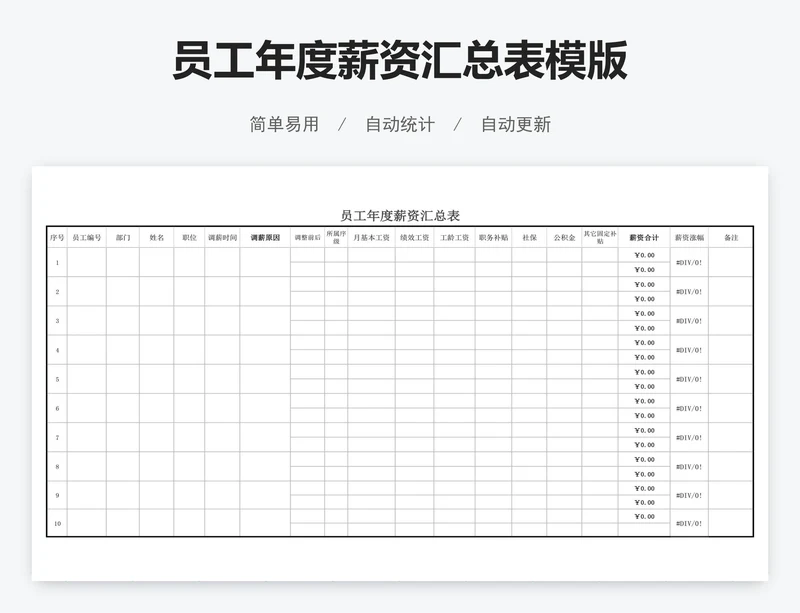Image resolution: width=800 pixels, height=613 pixels.
Task: Select the 薪资涨幅 column header
Action: [x=689, y=238]
